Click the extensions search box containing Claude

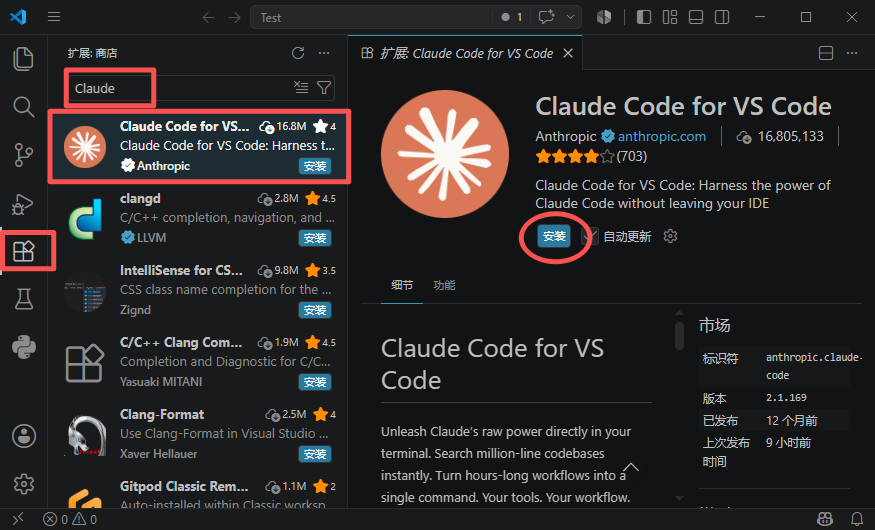201,88
